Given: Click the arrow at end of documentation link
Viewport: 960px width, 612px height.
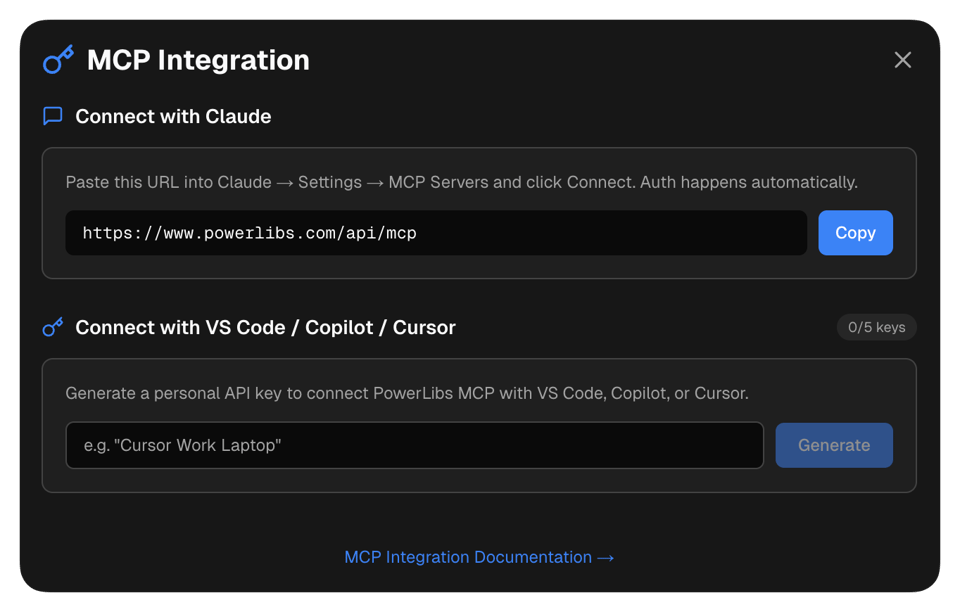Looking at the screenshot, I should tap(605, 557).
